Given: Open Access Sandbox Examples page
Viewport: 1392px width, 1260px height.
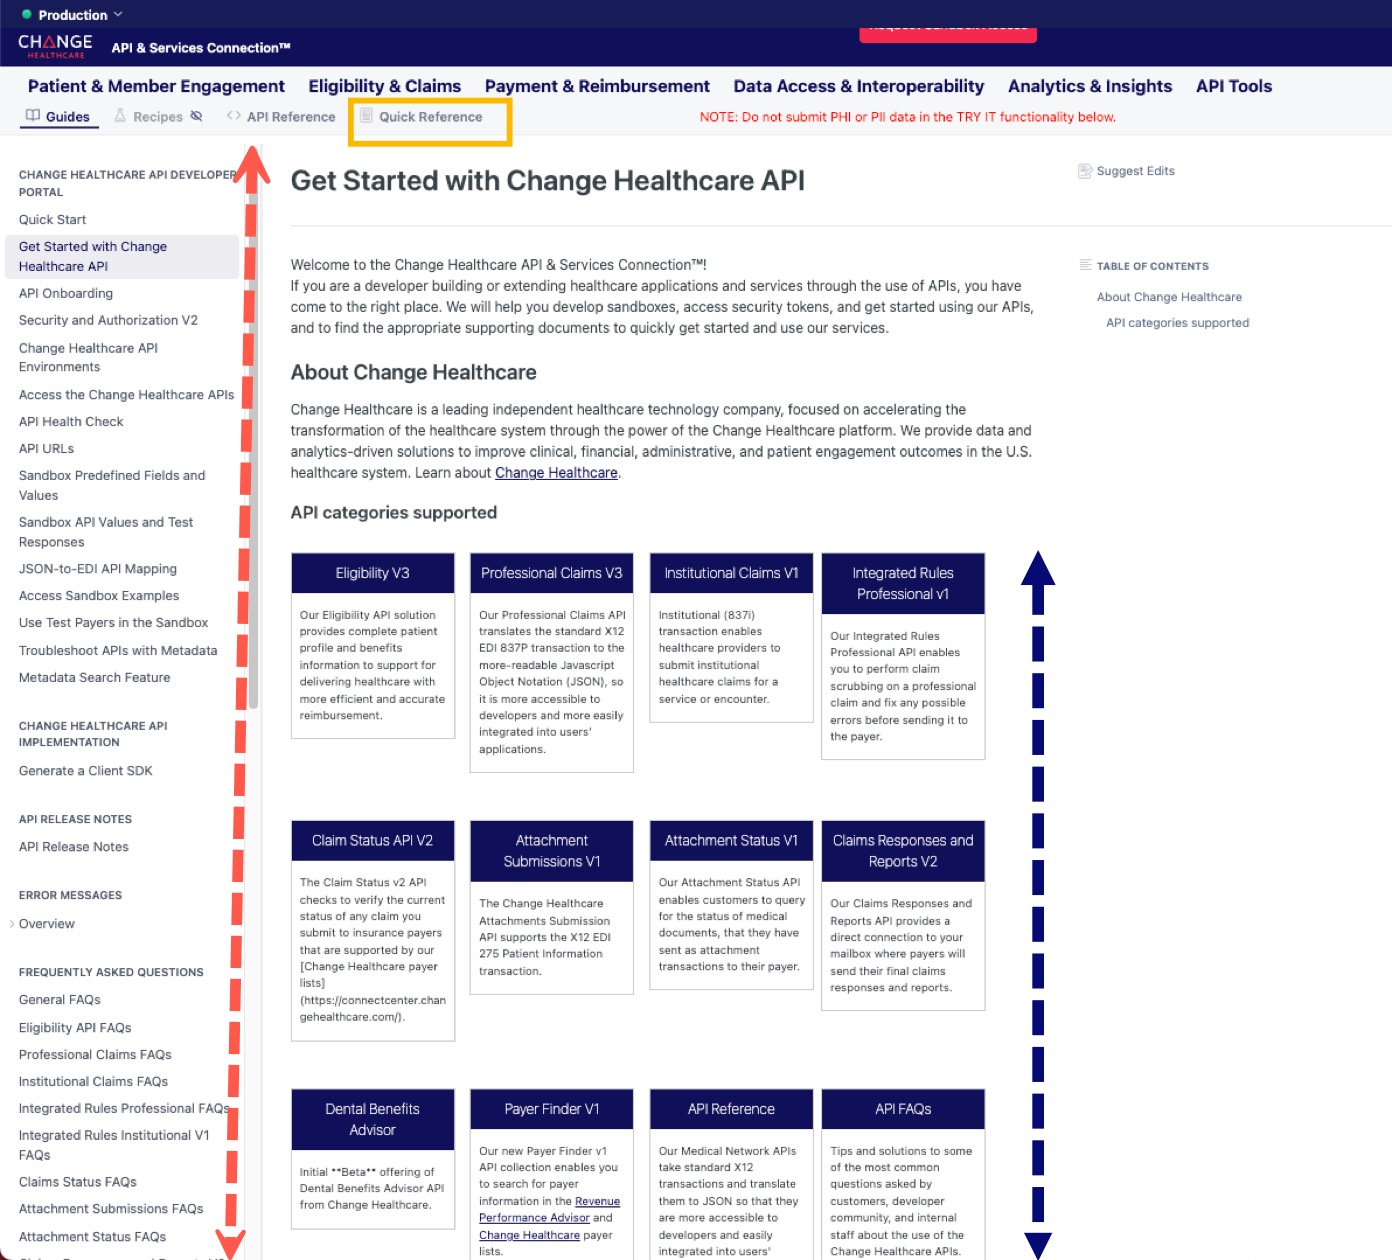Looking at the screenshot, I should (99, 596).
